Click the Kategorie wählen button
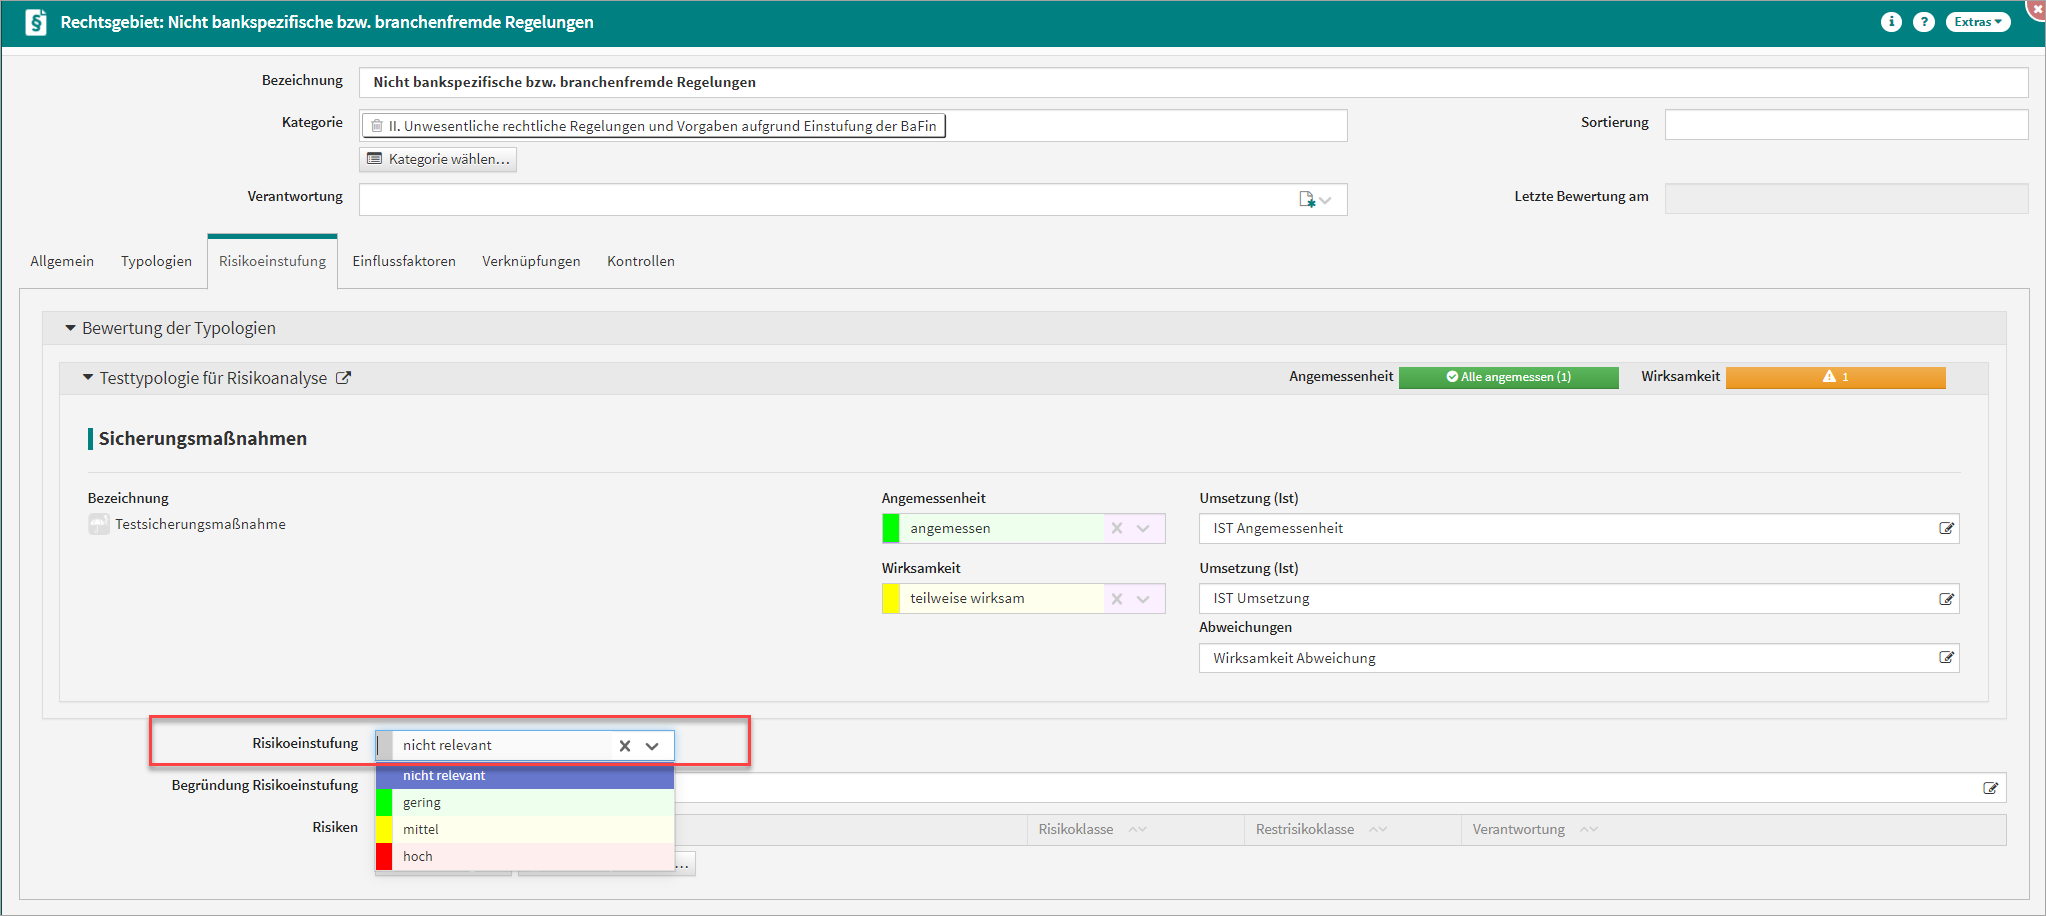 pyautogui.click(x=438, y=159)
